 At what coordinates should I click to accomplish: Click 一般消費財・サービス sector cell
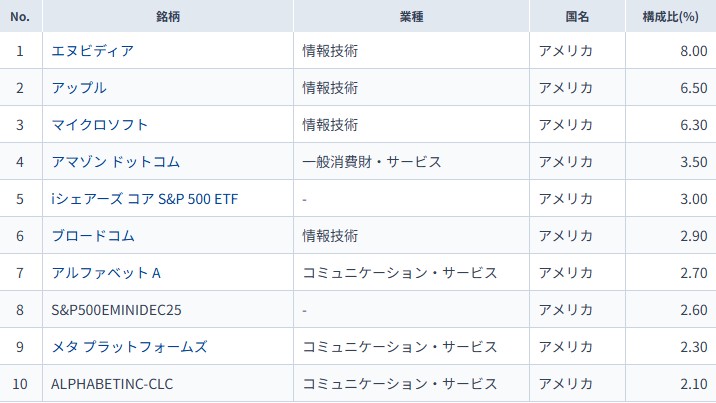371,162
